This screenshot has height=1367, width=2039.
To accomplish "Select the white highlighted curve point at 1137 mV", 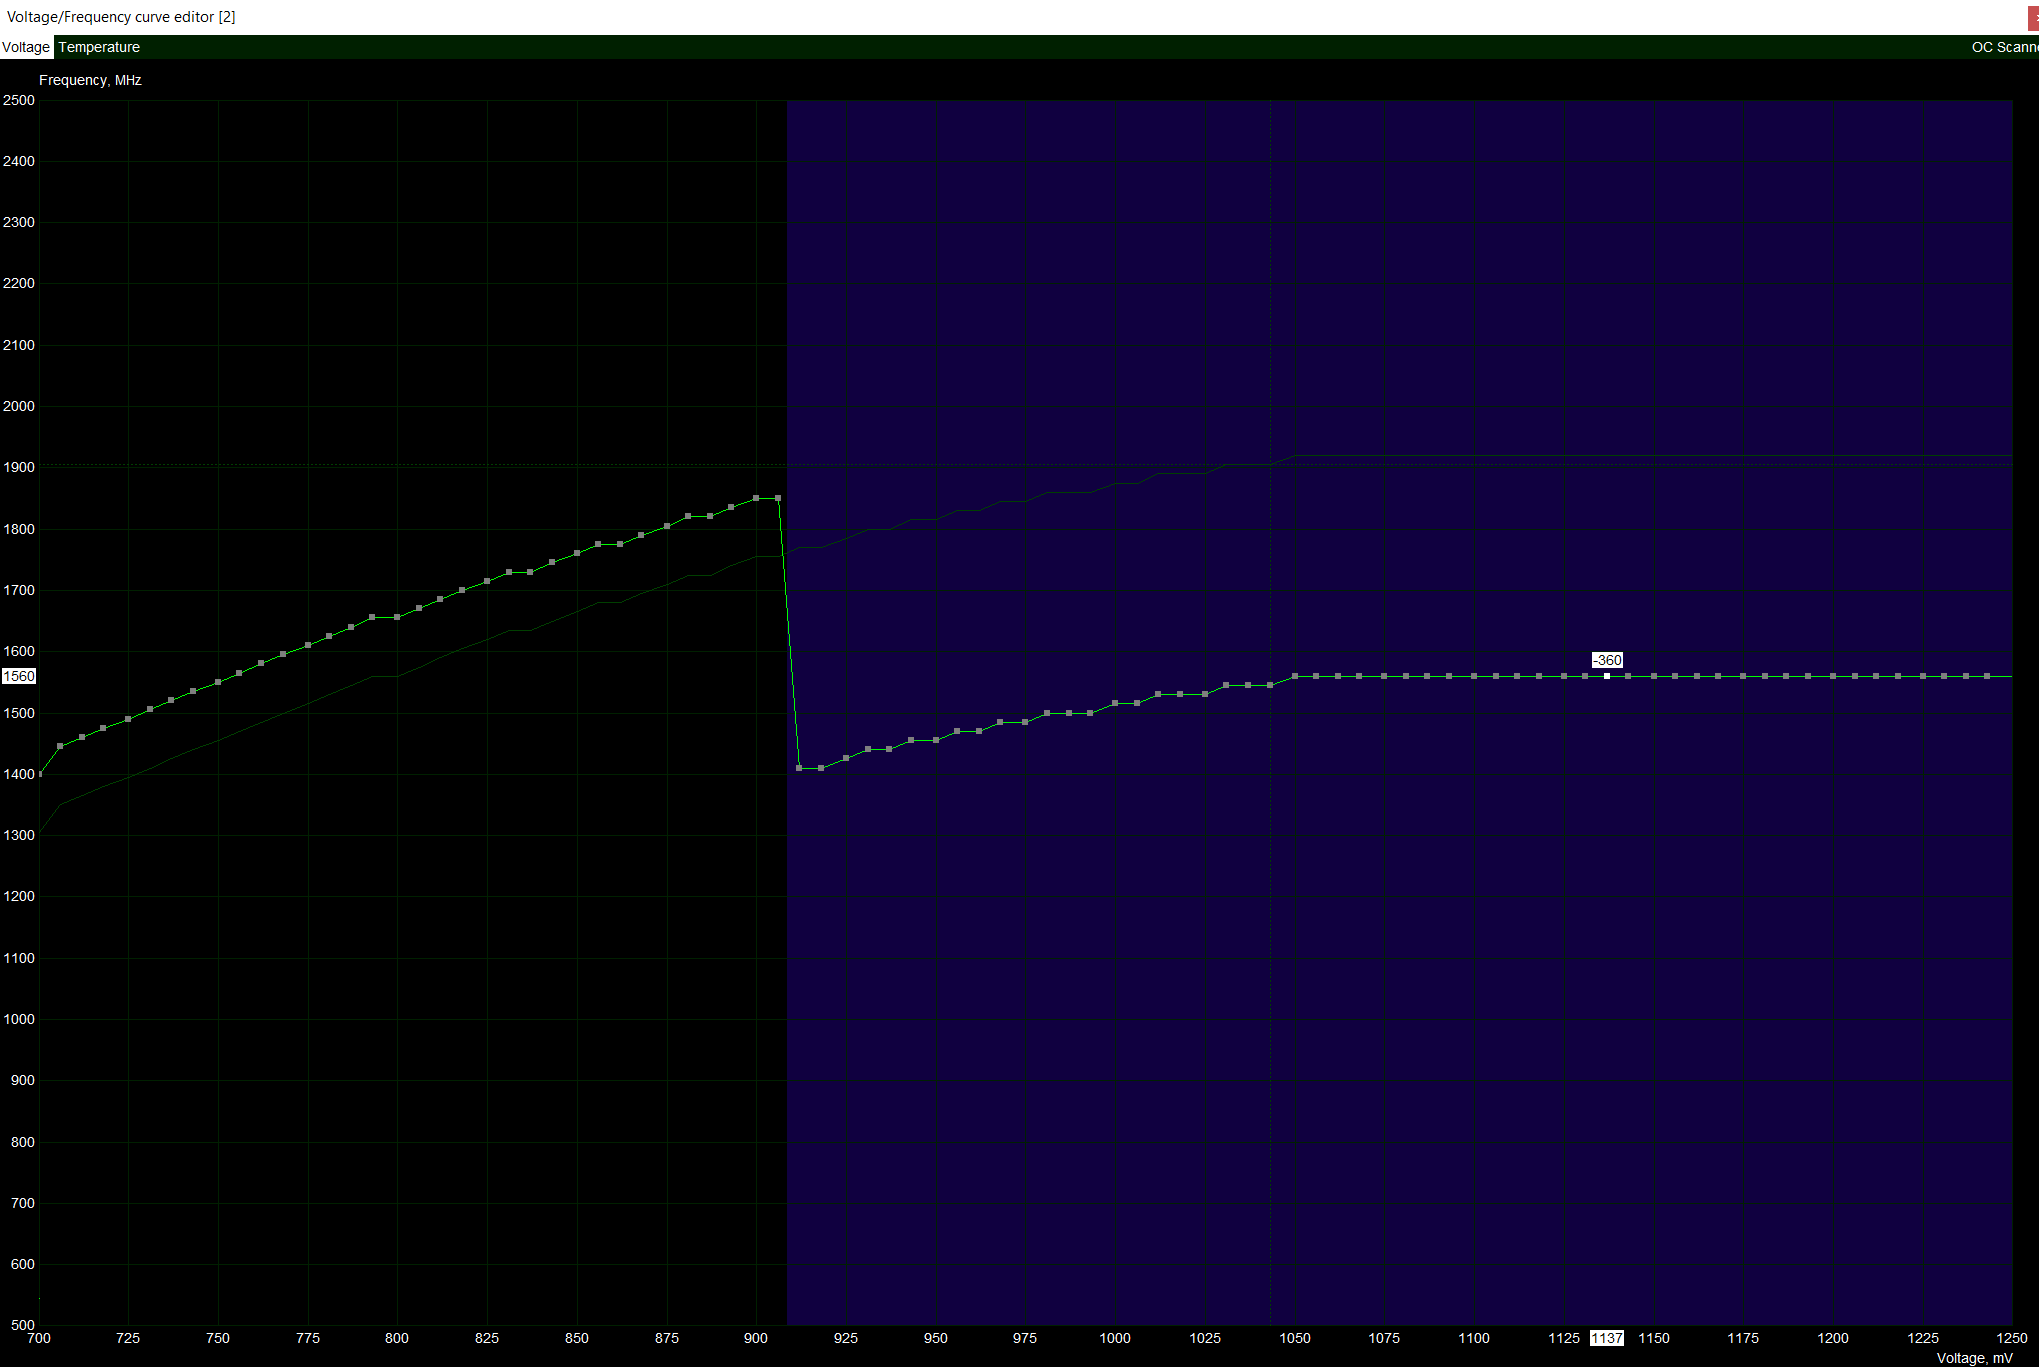I will pos(1607,676).
